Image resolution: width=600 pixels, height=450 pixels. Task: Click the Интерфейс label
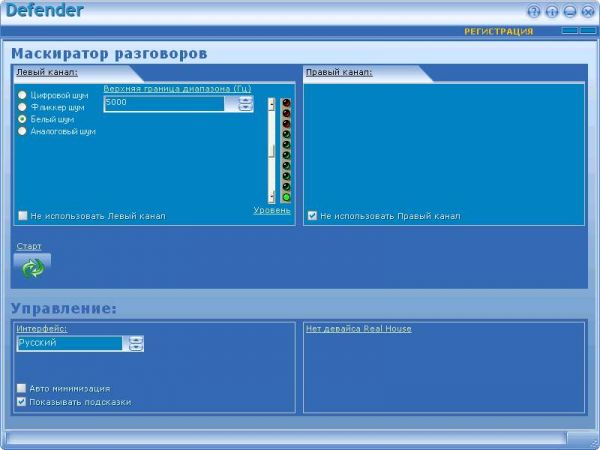[x=42, y=328]
